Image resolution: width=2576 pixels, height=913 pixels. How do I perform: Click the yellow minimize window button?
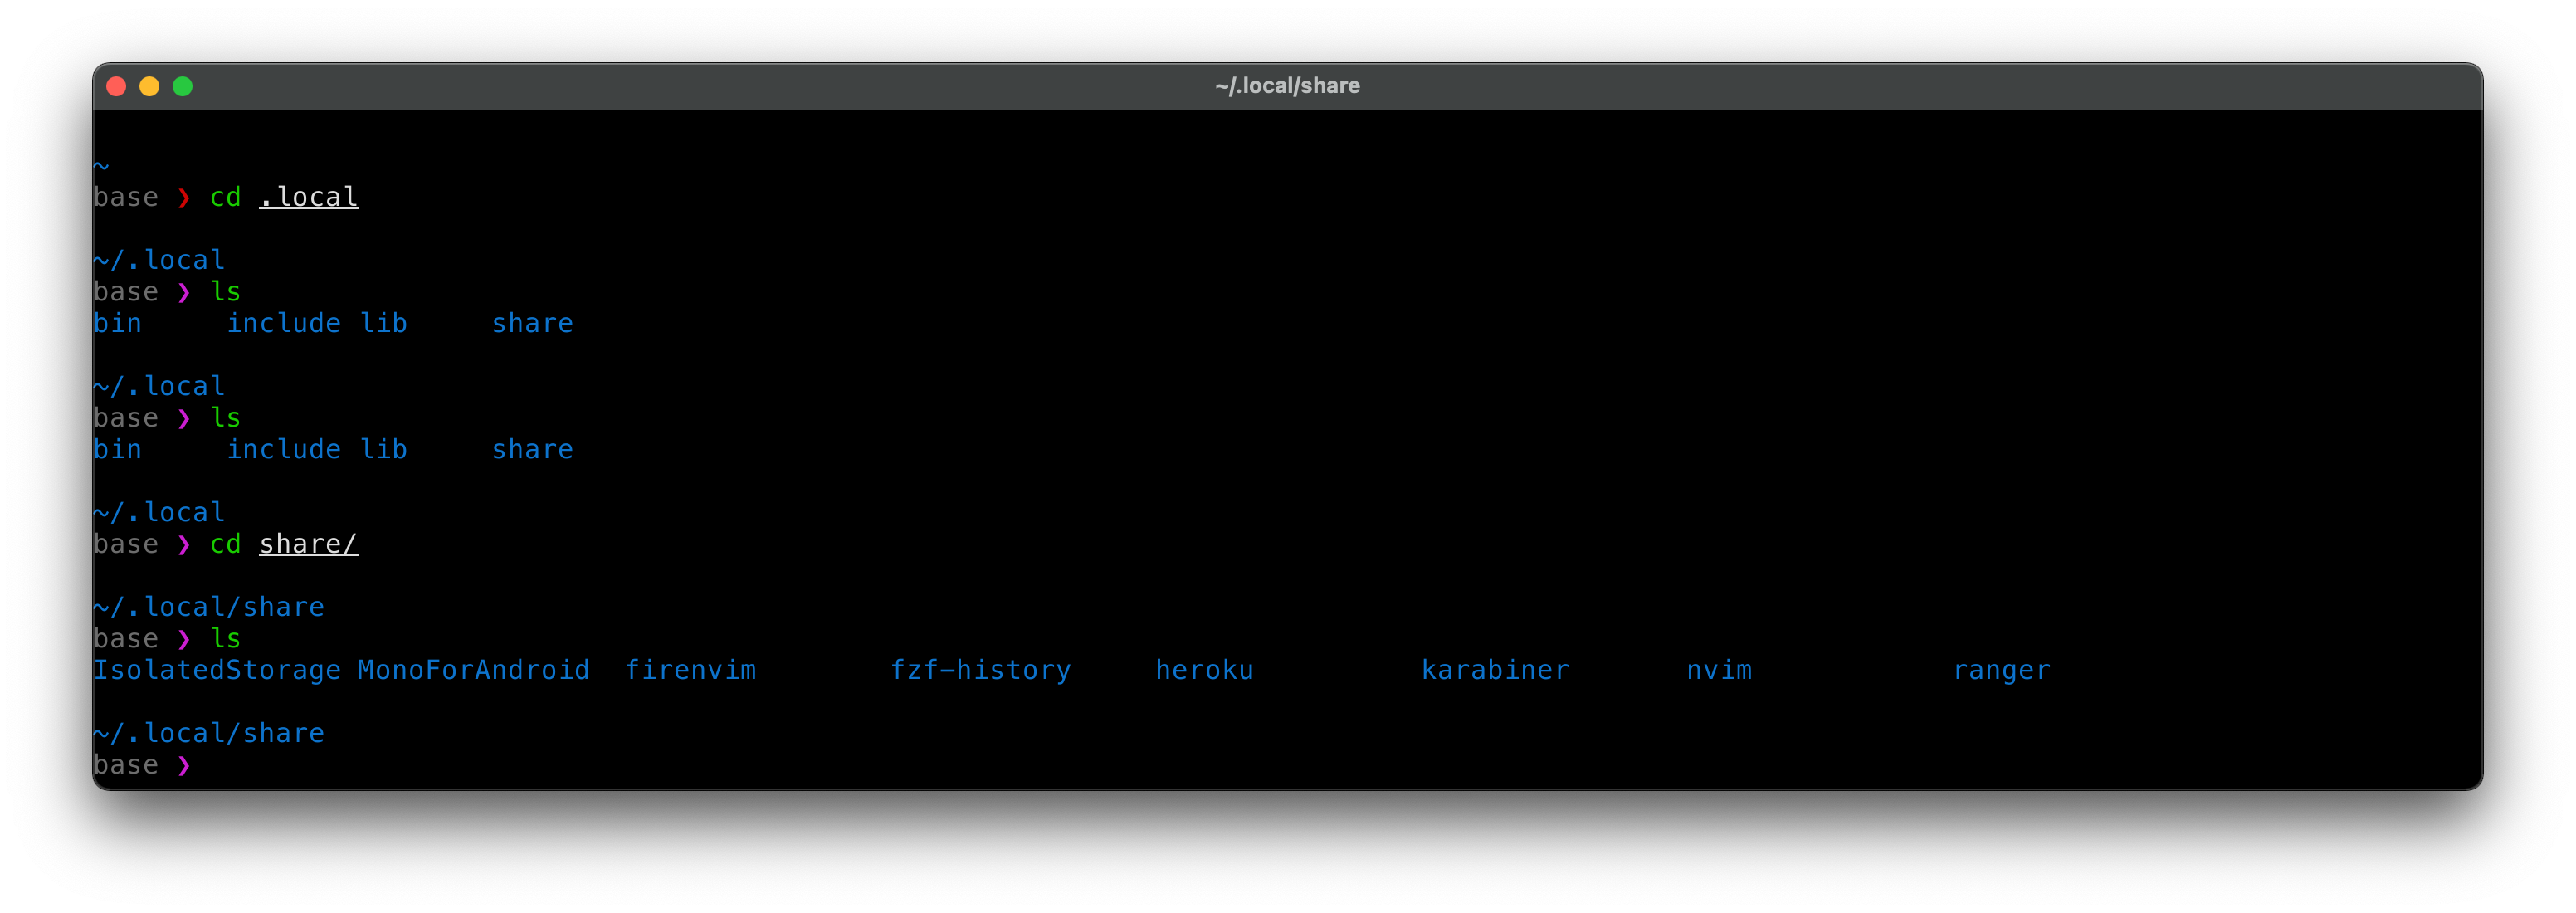pyautogui.click(x=149, y=86)
